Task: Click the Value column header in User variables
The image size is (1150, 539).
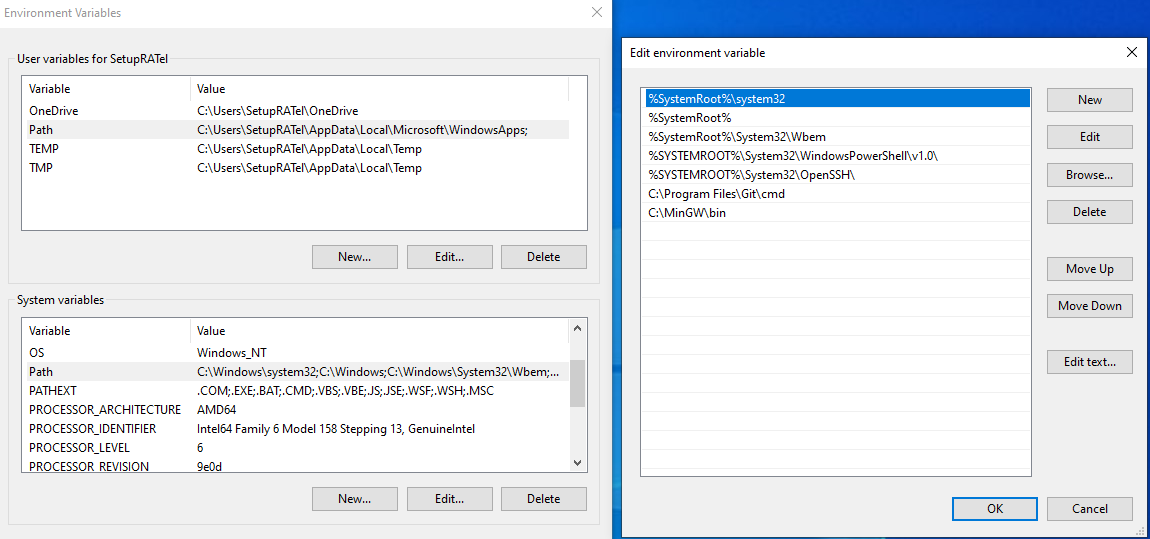Action: tap(379, 89)
